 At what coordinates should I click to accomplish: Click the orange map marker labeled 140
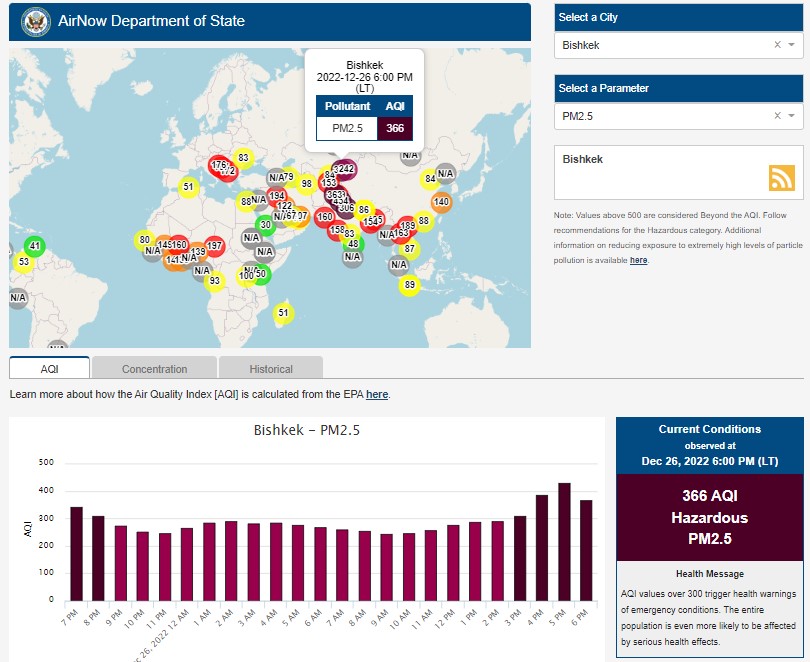click(441, 202)
